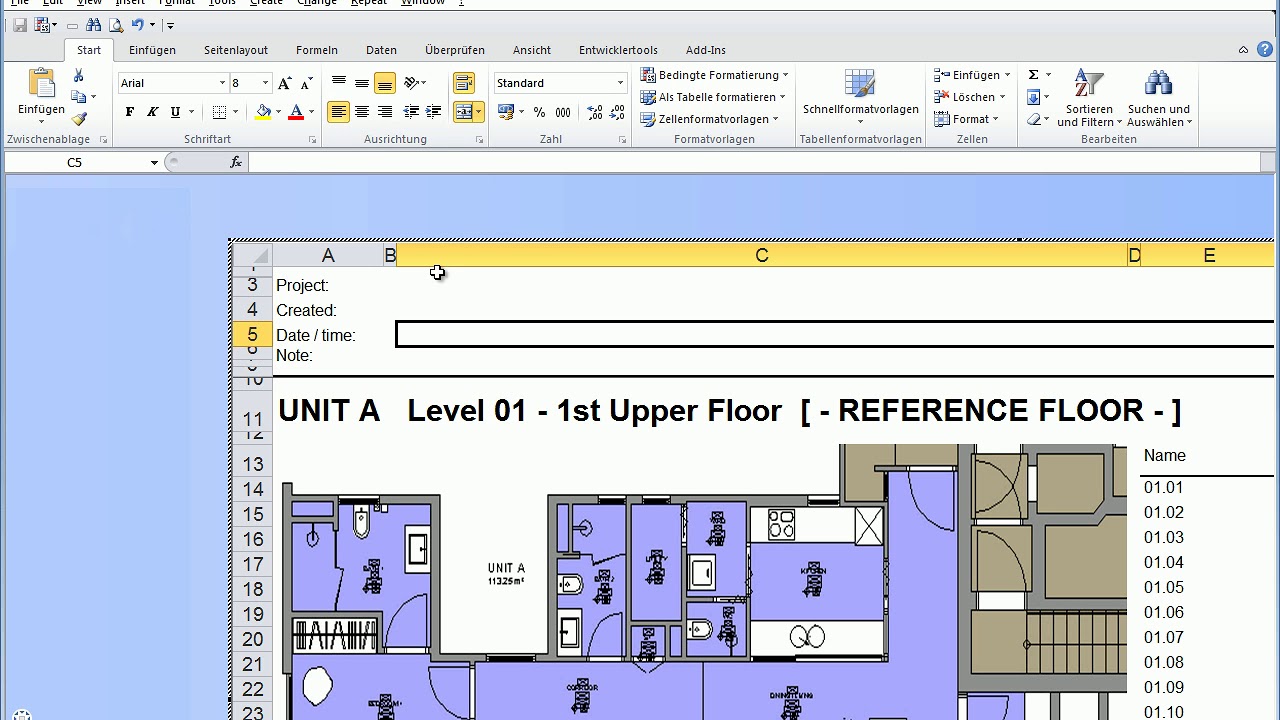1280x720 pixels.
Task: Apply the yellow fill color bucket
Action: [263, 112]
